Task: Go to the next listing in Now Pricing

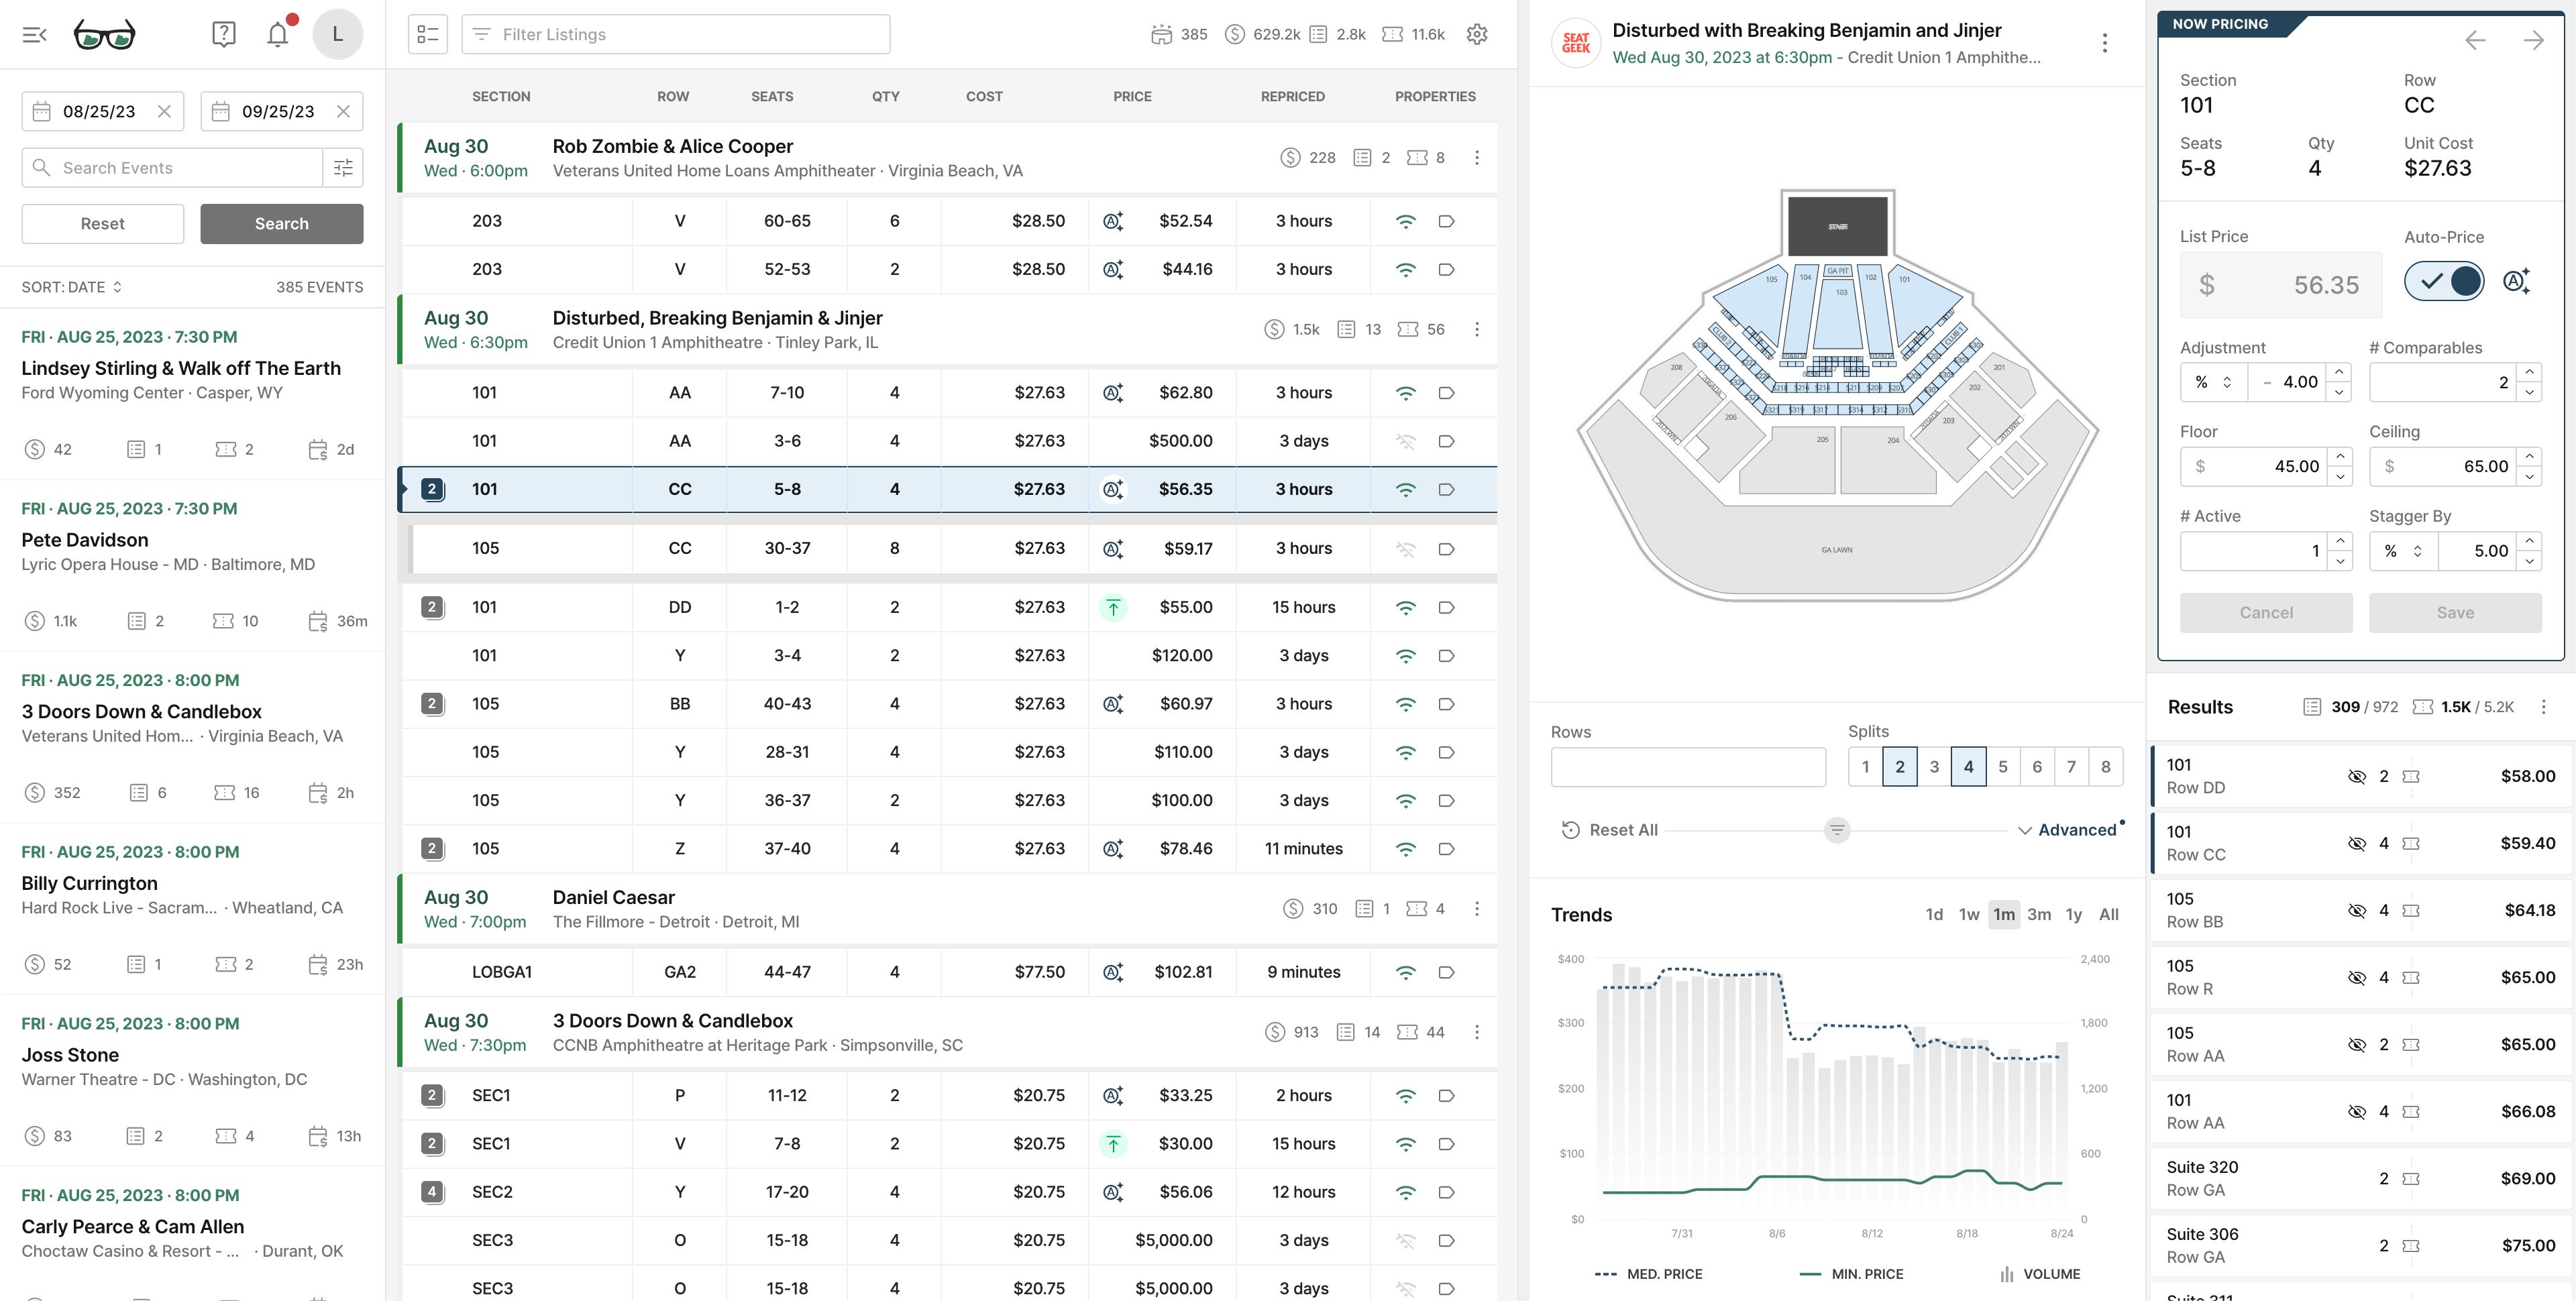Action: point(2533,40)
